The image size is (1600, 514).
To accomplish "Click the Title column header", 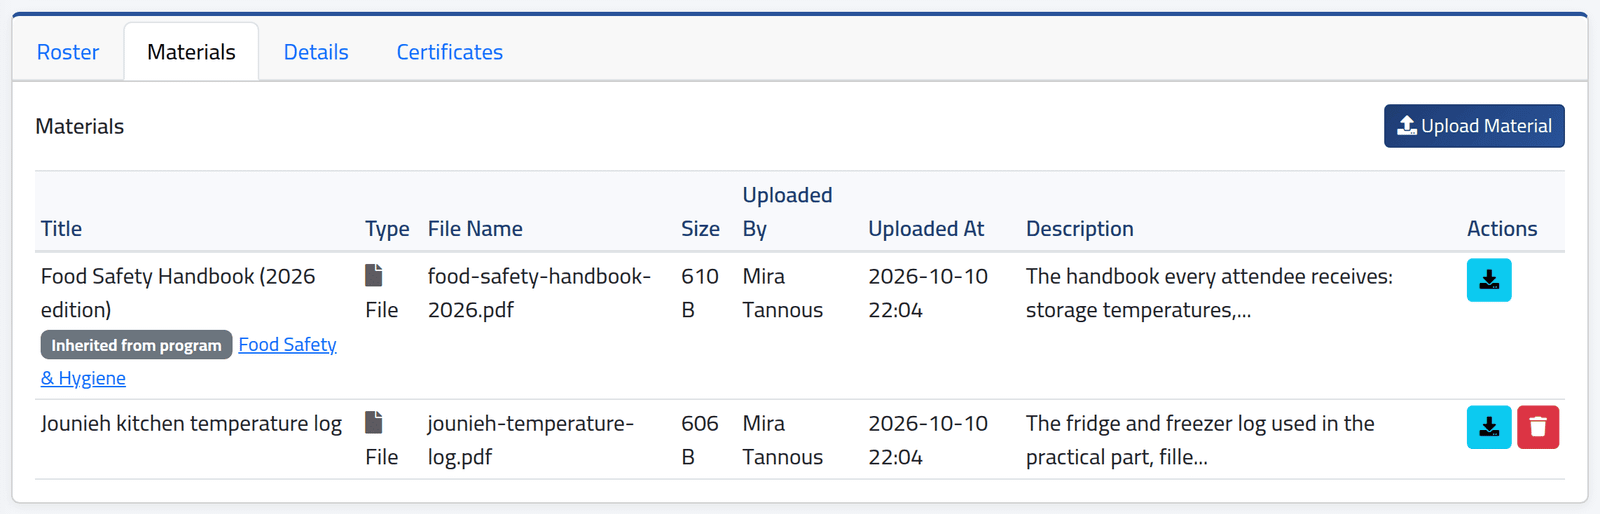I will (61, 229).
